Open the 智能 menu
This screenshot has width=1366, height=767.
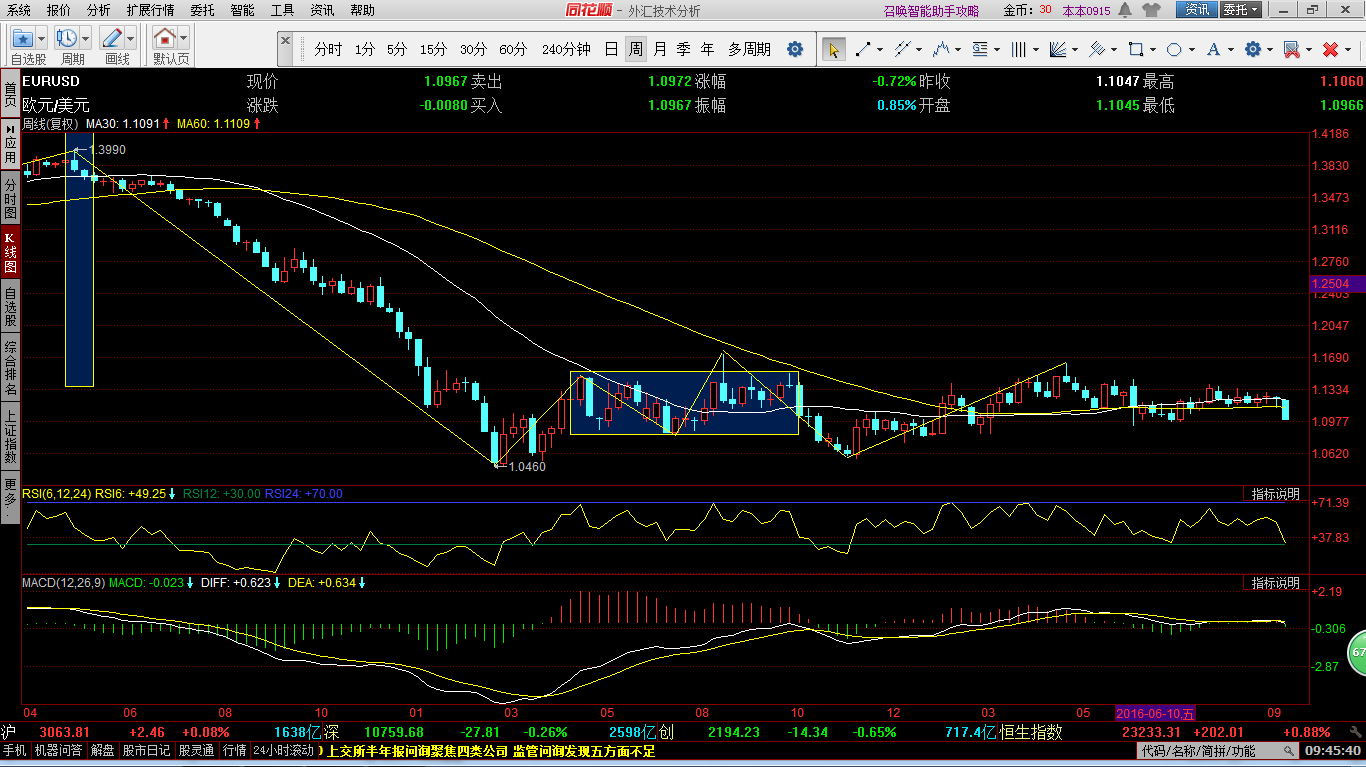(242, 10)
